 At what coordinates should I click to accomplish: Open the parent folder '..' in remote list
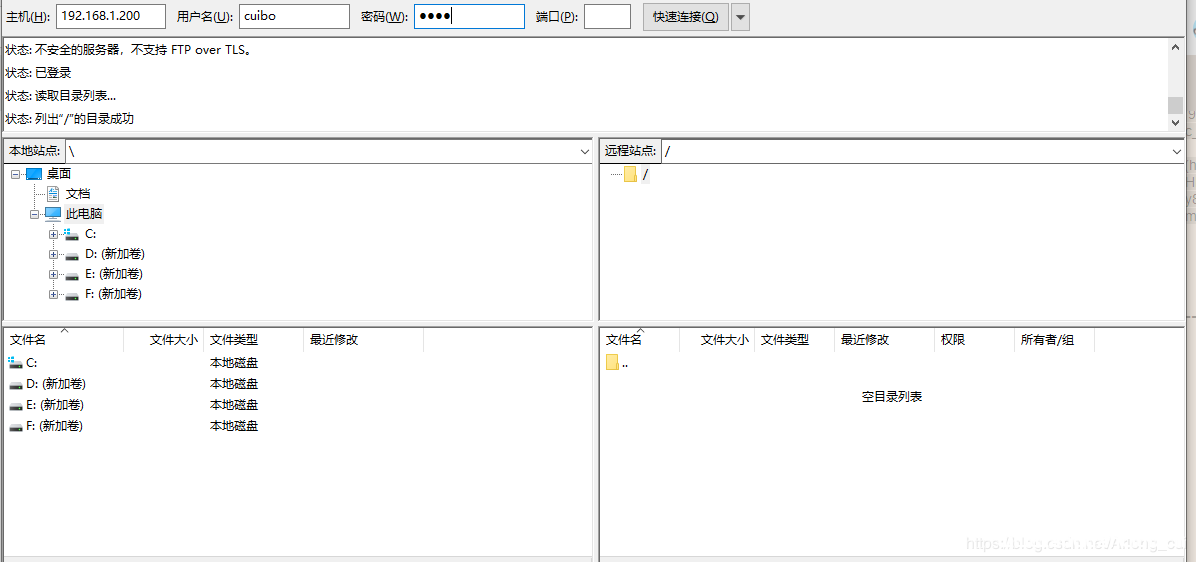(613, 363)
